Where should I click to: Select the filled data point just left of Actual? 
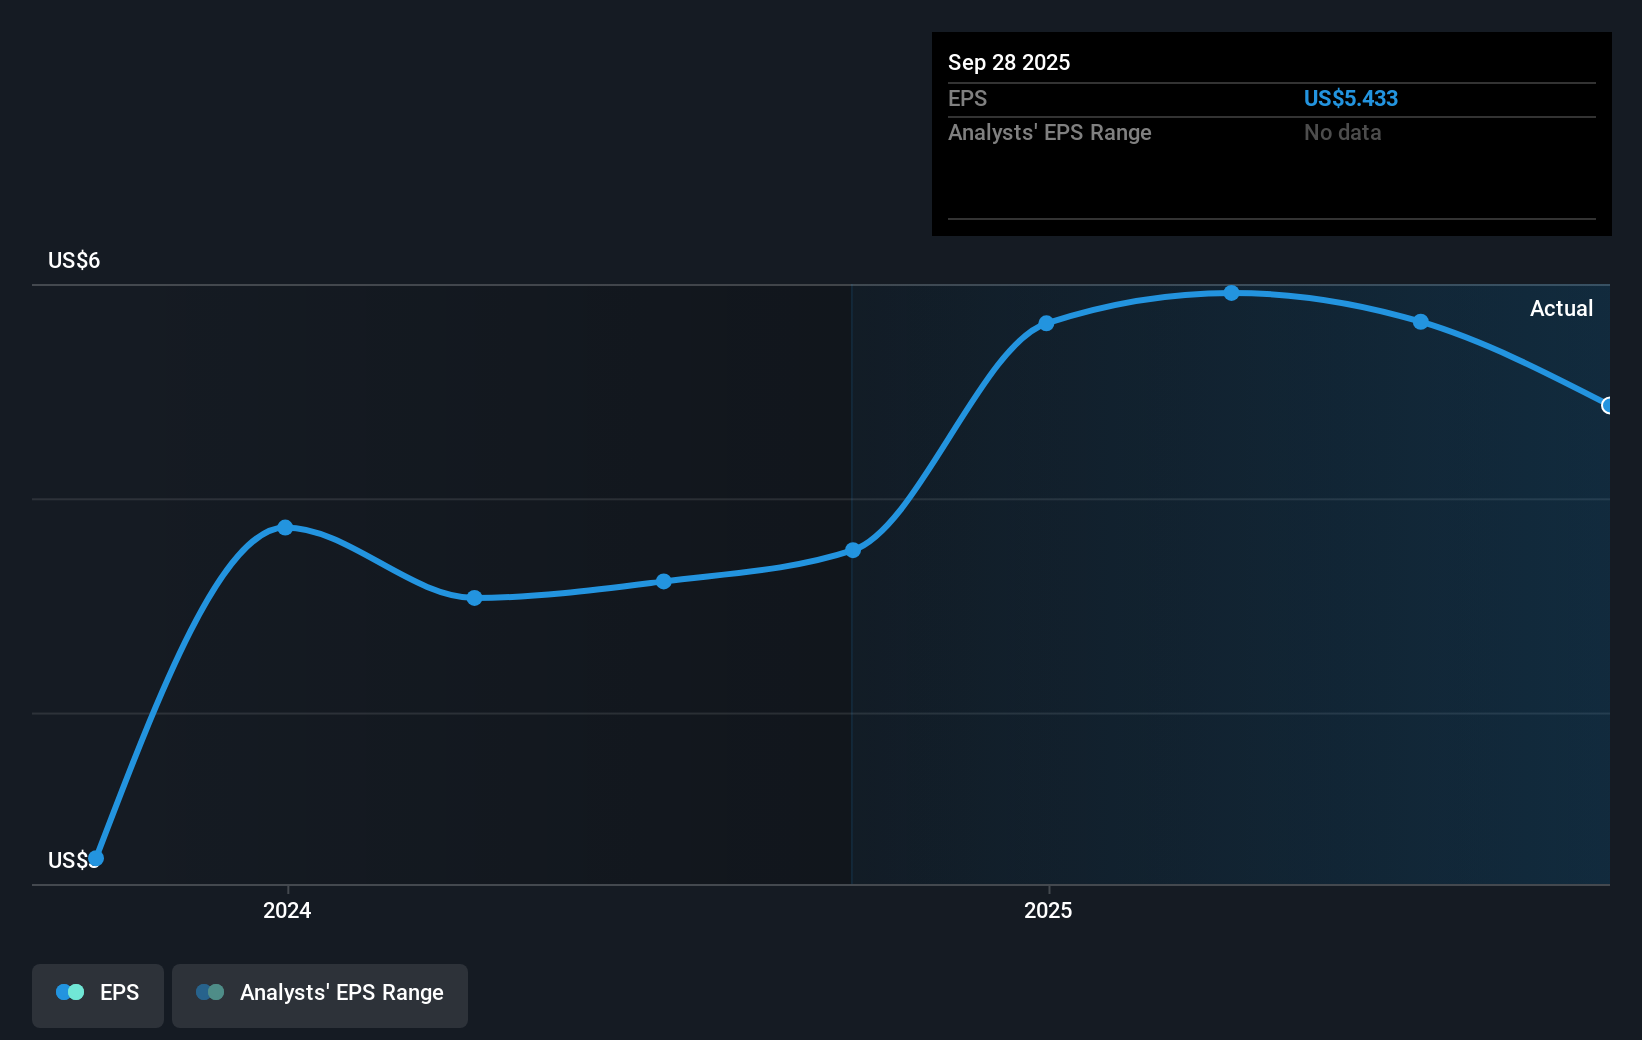1421,322
